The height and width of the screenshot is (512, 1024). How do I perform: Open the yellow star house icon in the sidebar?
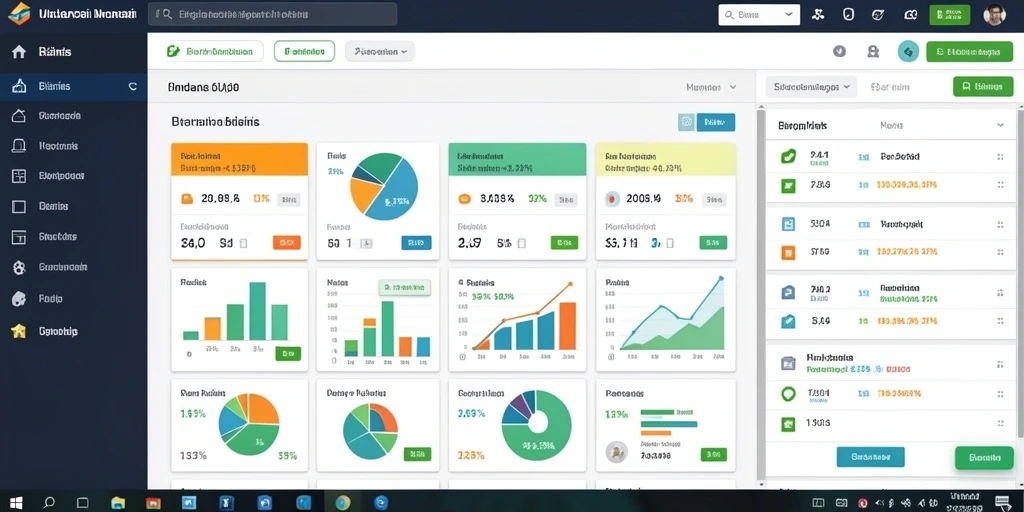click(x=19, y=331)
